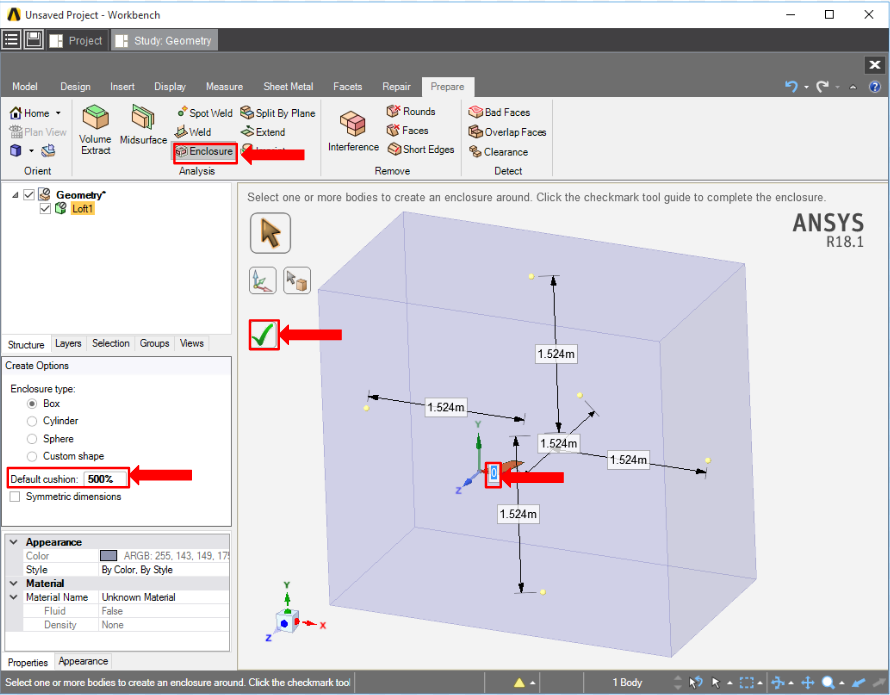Open the Repair ribbon tab

[396, 86]
